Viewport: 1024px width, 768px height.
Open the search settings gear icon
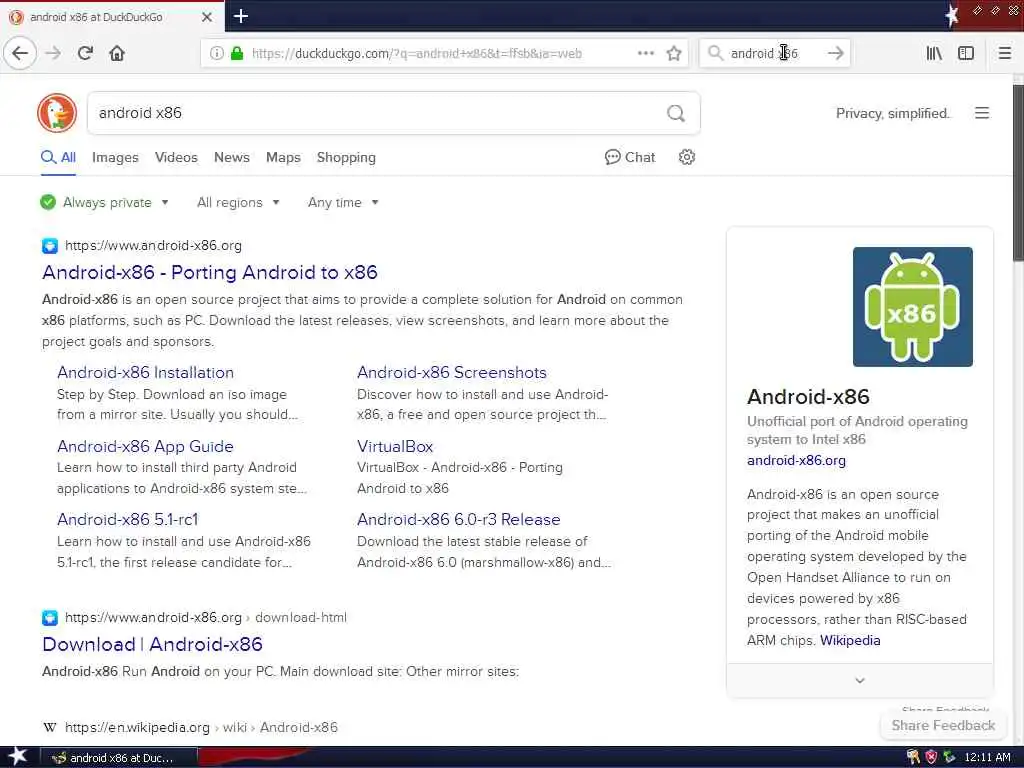686,157
